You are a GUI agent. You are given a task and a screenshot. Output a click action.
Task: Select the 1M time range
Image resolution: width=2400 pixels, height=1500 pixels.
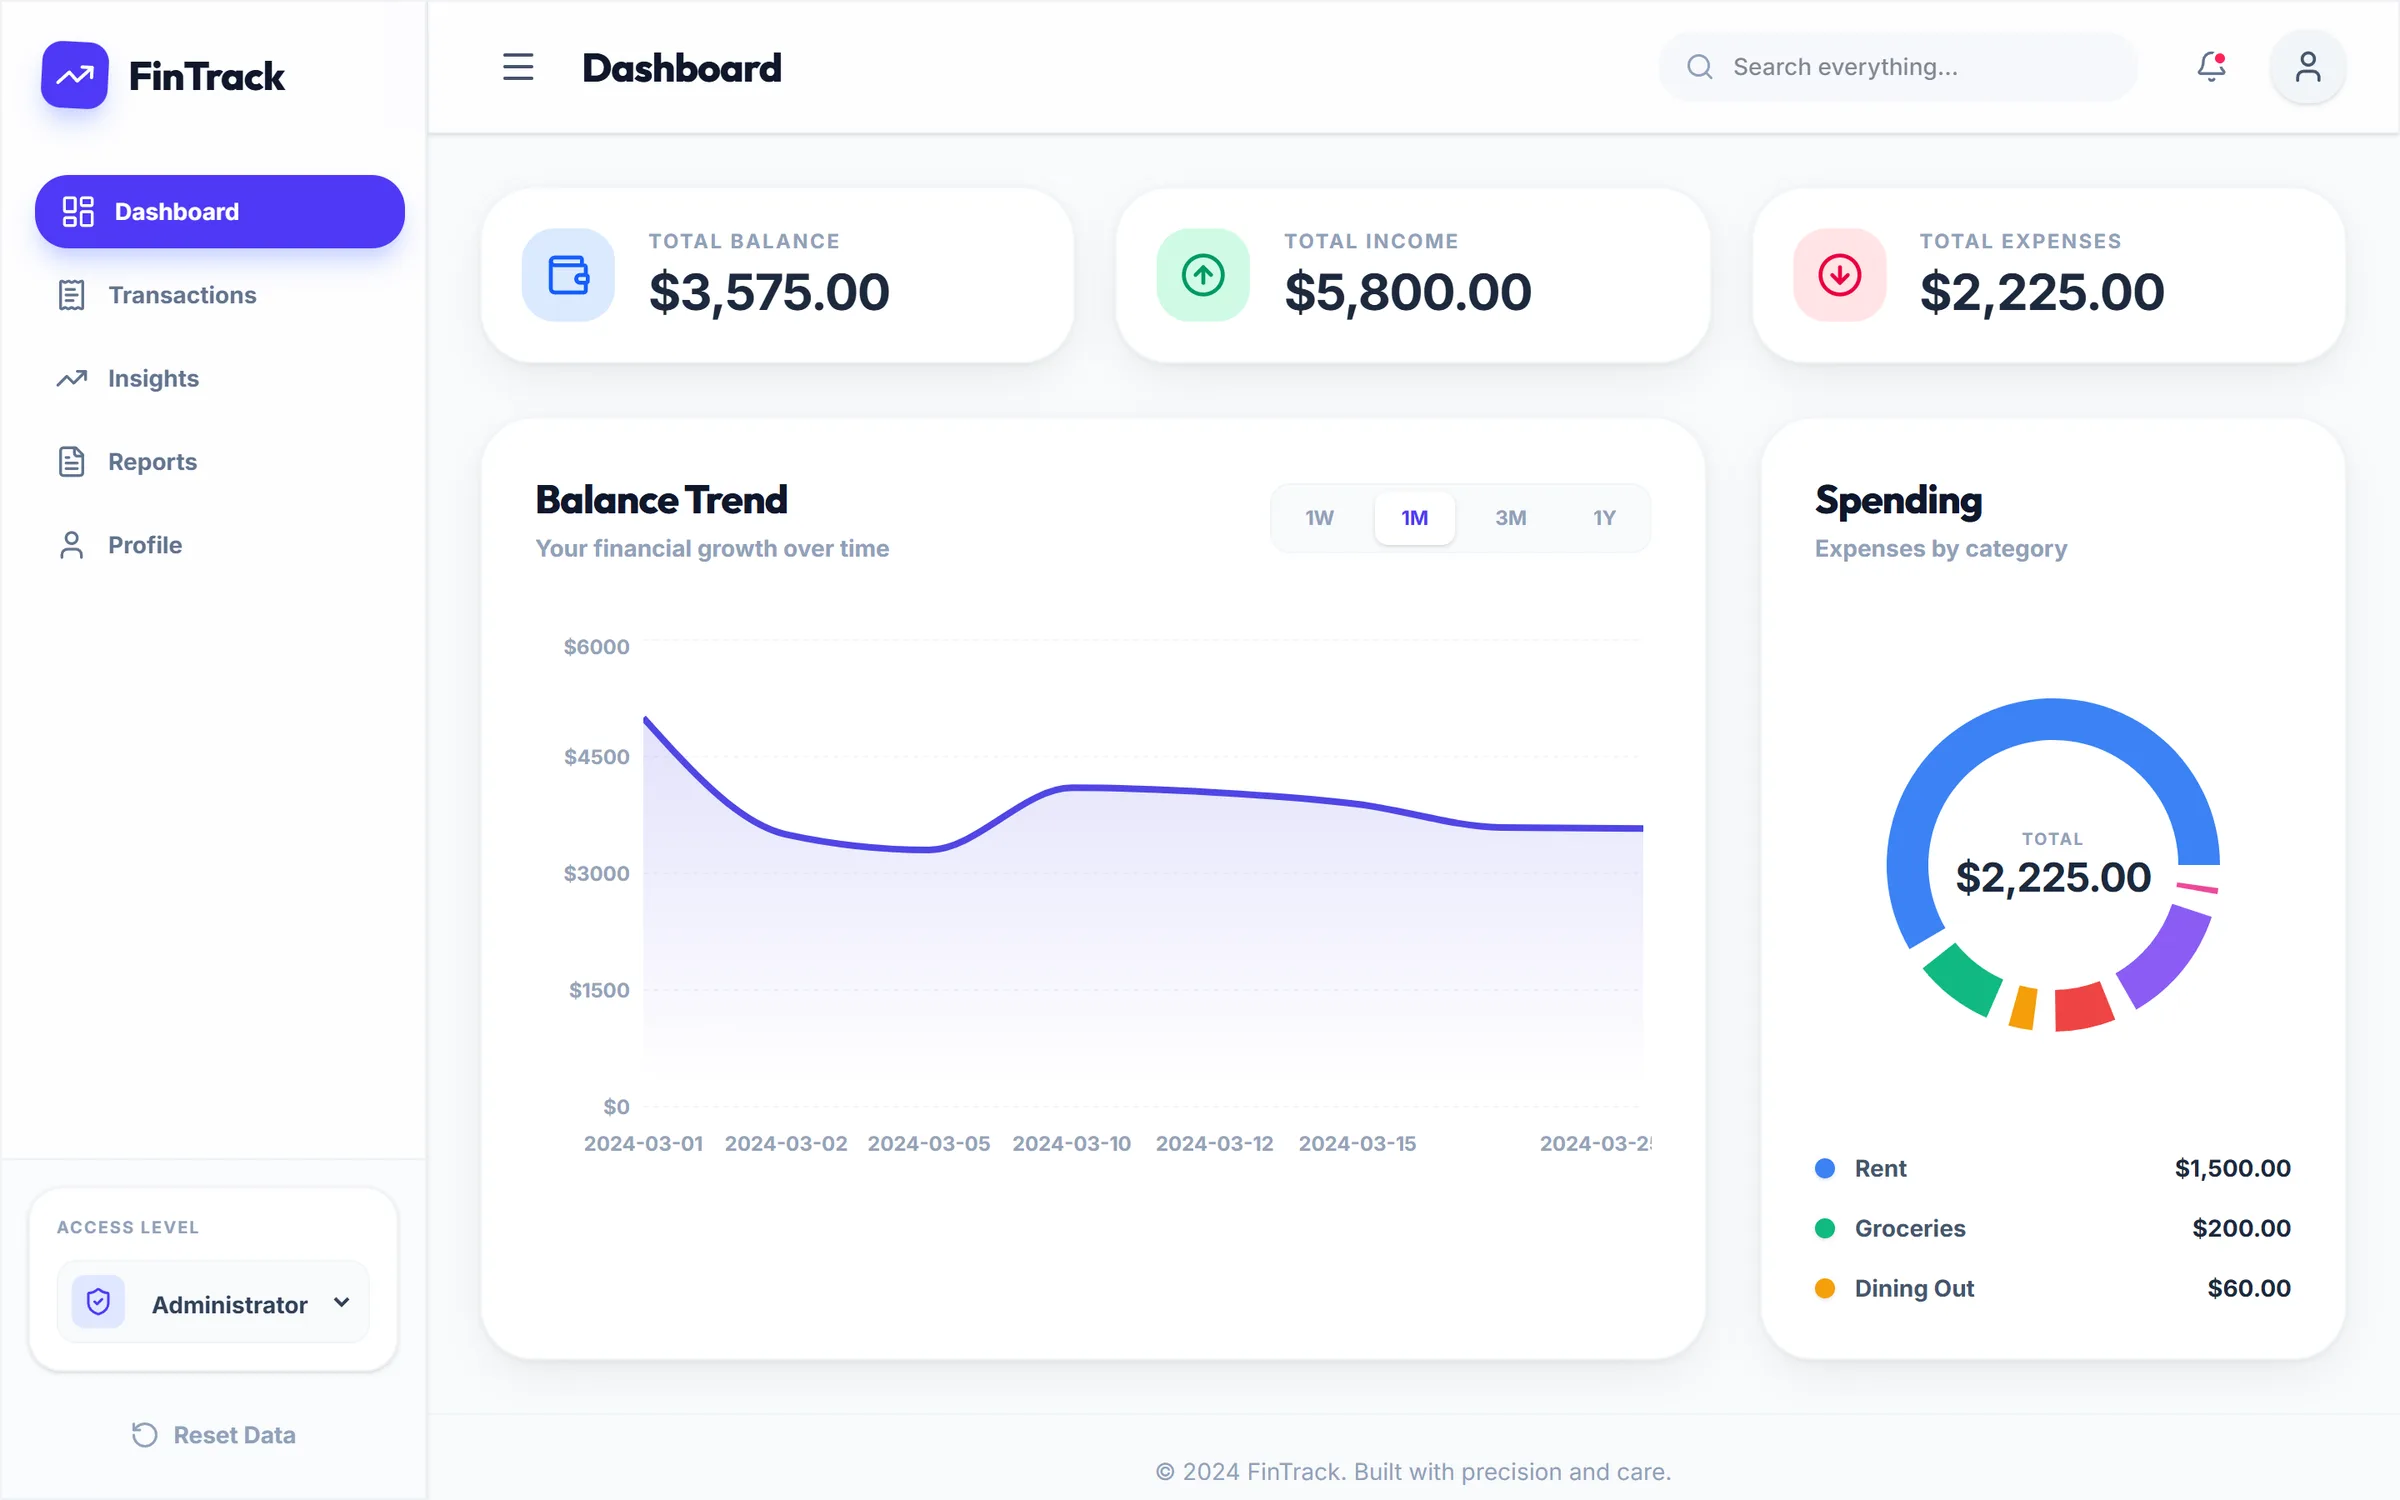click(1414, 518)
